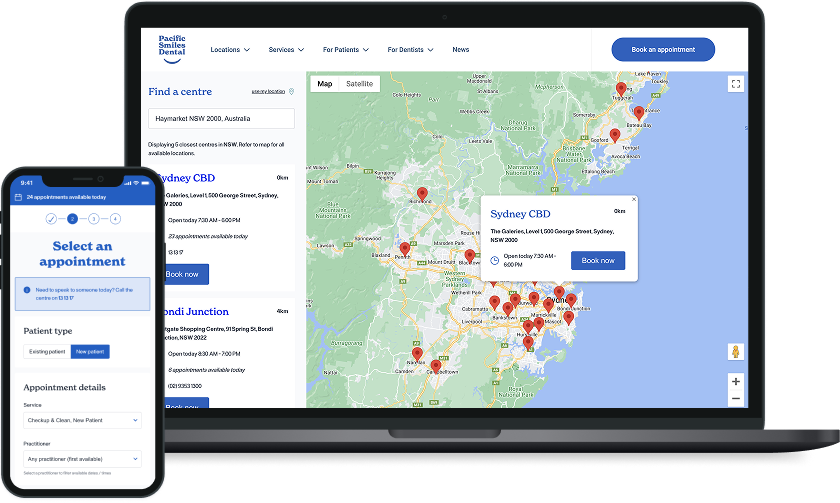Select step 2 in phone progress
Screen dimensions: 840x503
[x=72, y=219]
